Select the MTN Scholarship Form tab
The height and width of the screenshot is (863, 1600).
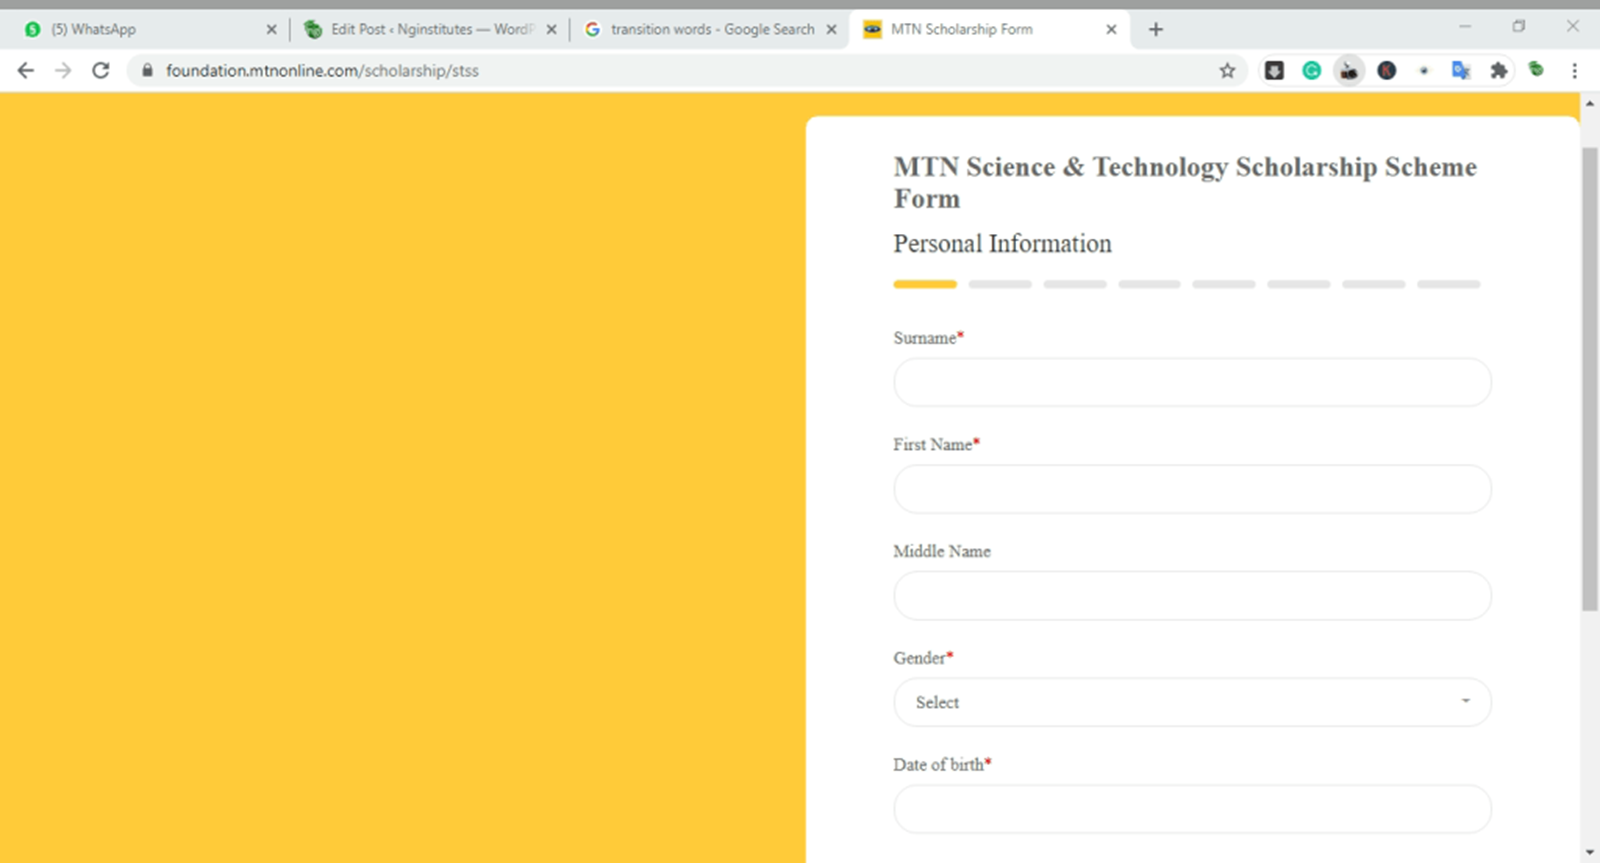click(990, 29)
